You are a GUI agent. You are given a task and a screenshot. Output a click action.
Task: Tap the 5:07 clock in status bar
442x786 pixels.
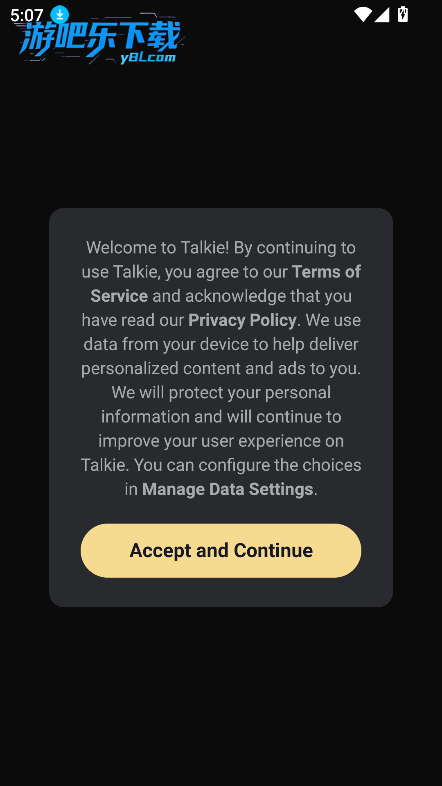tap(27, 15)
